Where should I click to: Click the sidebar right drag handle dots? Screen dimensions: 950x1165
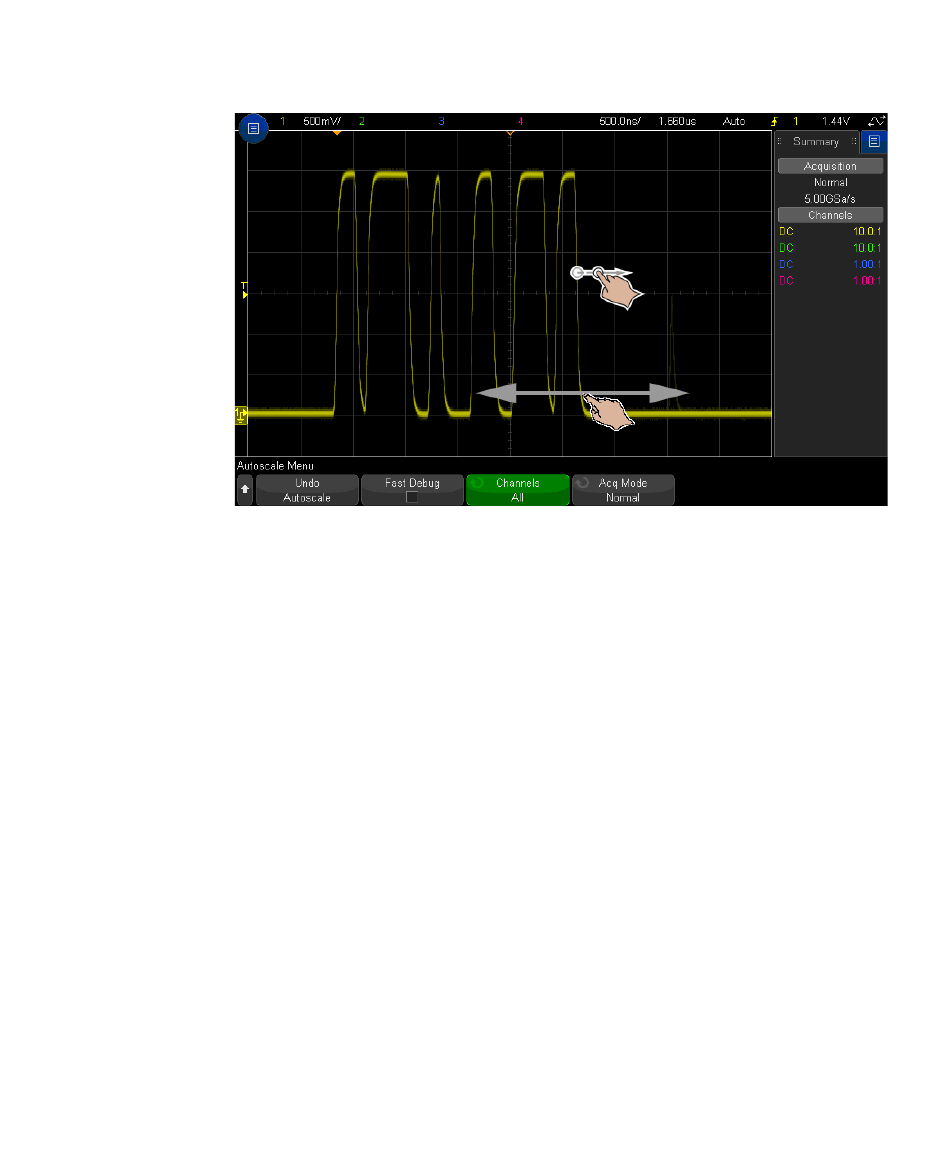coord(854,141)
